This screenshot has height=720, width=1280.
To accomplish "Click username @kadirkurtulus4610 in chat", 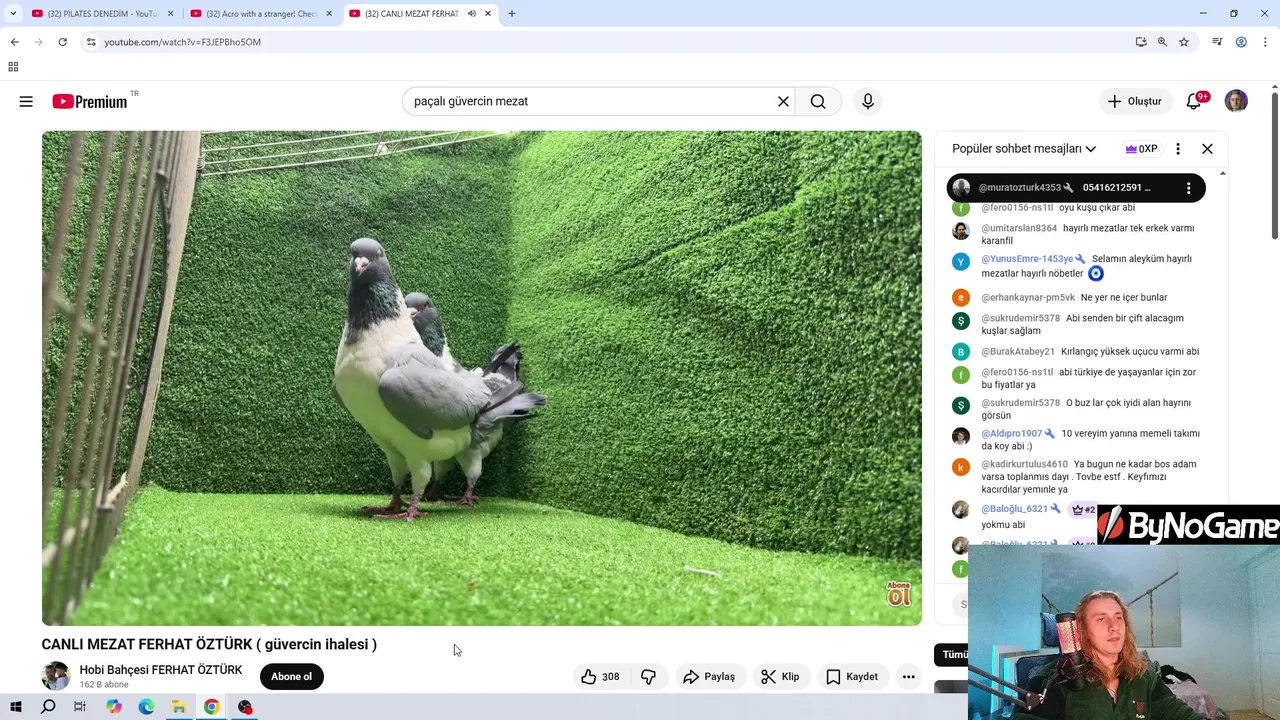I will click(1024, 464).
